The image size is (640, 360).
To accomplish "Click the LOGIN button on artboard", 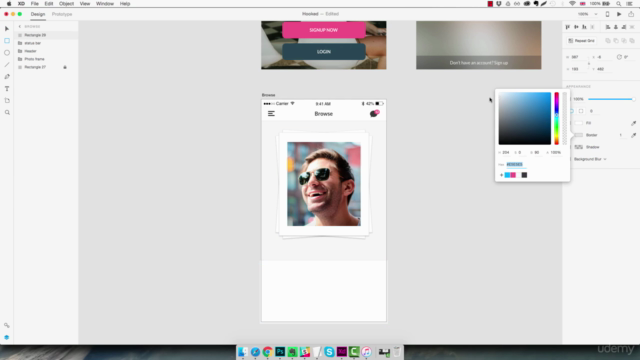I will [324, 52].
